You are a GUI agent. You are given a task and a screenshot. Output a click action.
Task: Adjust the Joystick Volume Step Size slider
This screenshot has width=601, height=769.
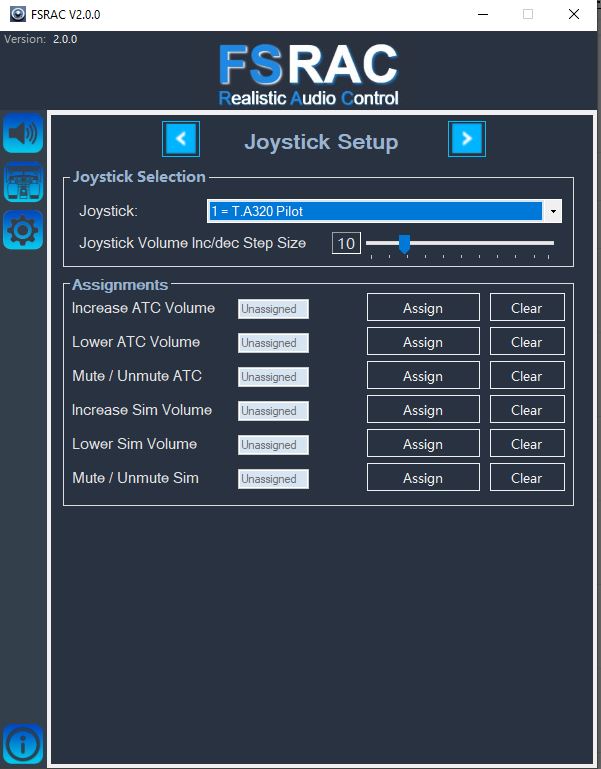click(404, 243)
